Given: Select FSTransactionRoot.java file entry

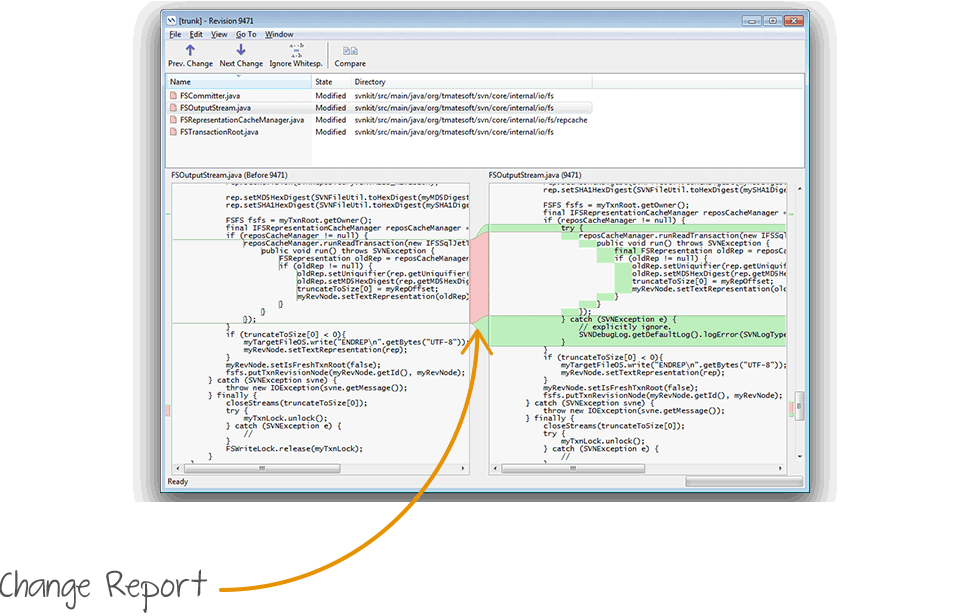Looking at the screenshot, I should 219,132.
